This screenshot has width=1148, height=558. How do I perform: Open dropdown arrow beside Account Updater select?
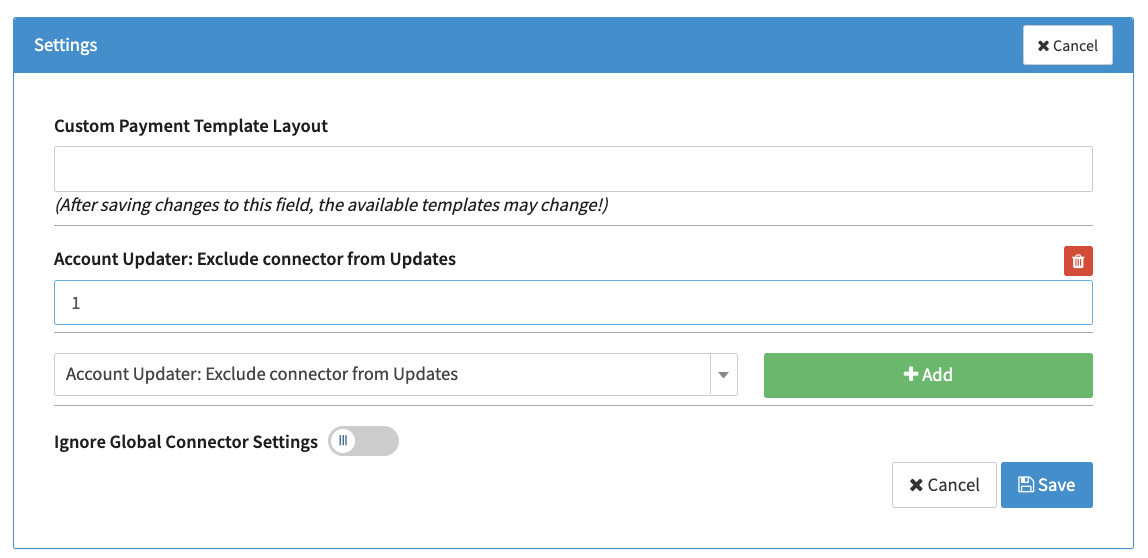pyautogui.click(x=724, y=375)
